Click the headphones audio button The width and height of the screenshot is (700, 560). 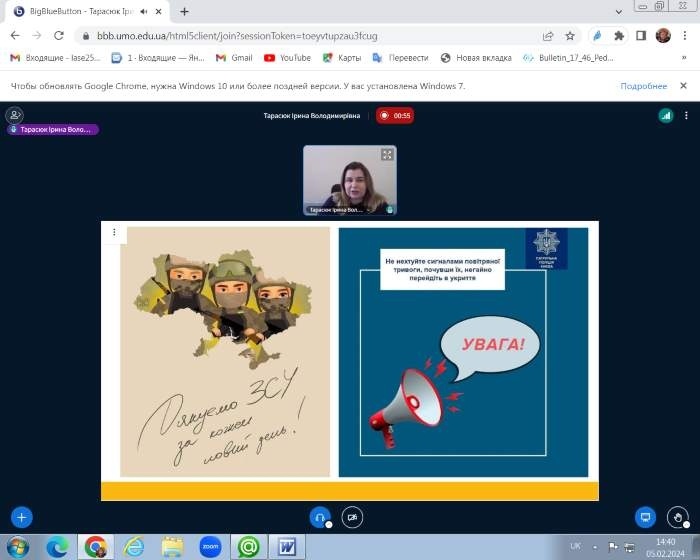tap(321, 517)
